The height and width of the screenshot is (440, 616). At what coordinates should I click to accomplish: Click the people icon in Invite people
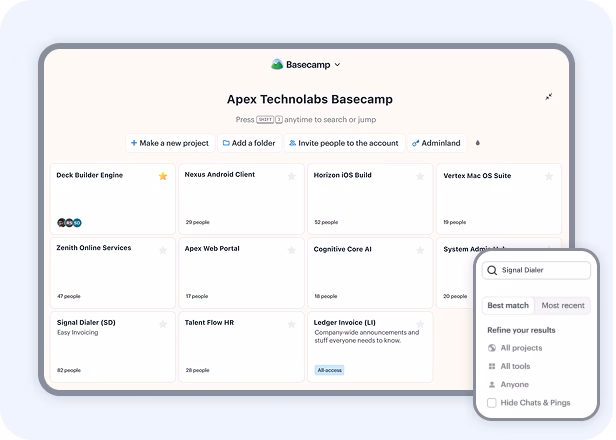(x=292, y=143)
